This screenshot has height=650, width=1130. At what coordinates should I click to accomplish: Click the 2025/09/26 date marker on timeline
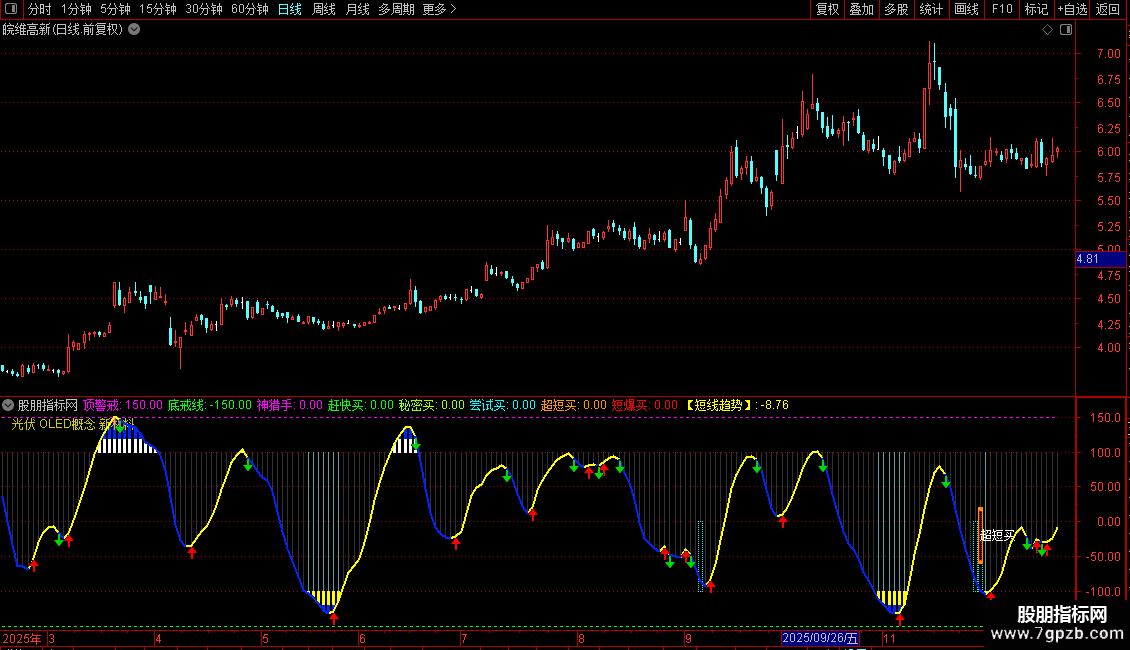[x=820, y=638]
